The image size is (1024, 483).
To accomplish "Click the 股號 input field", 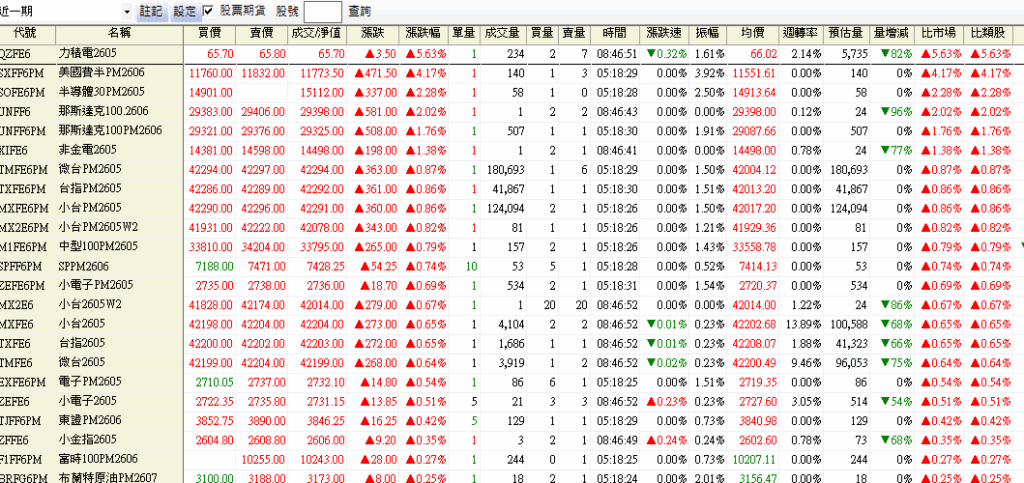I will pyautogui.click(x=323, y=12).
